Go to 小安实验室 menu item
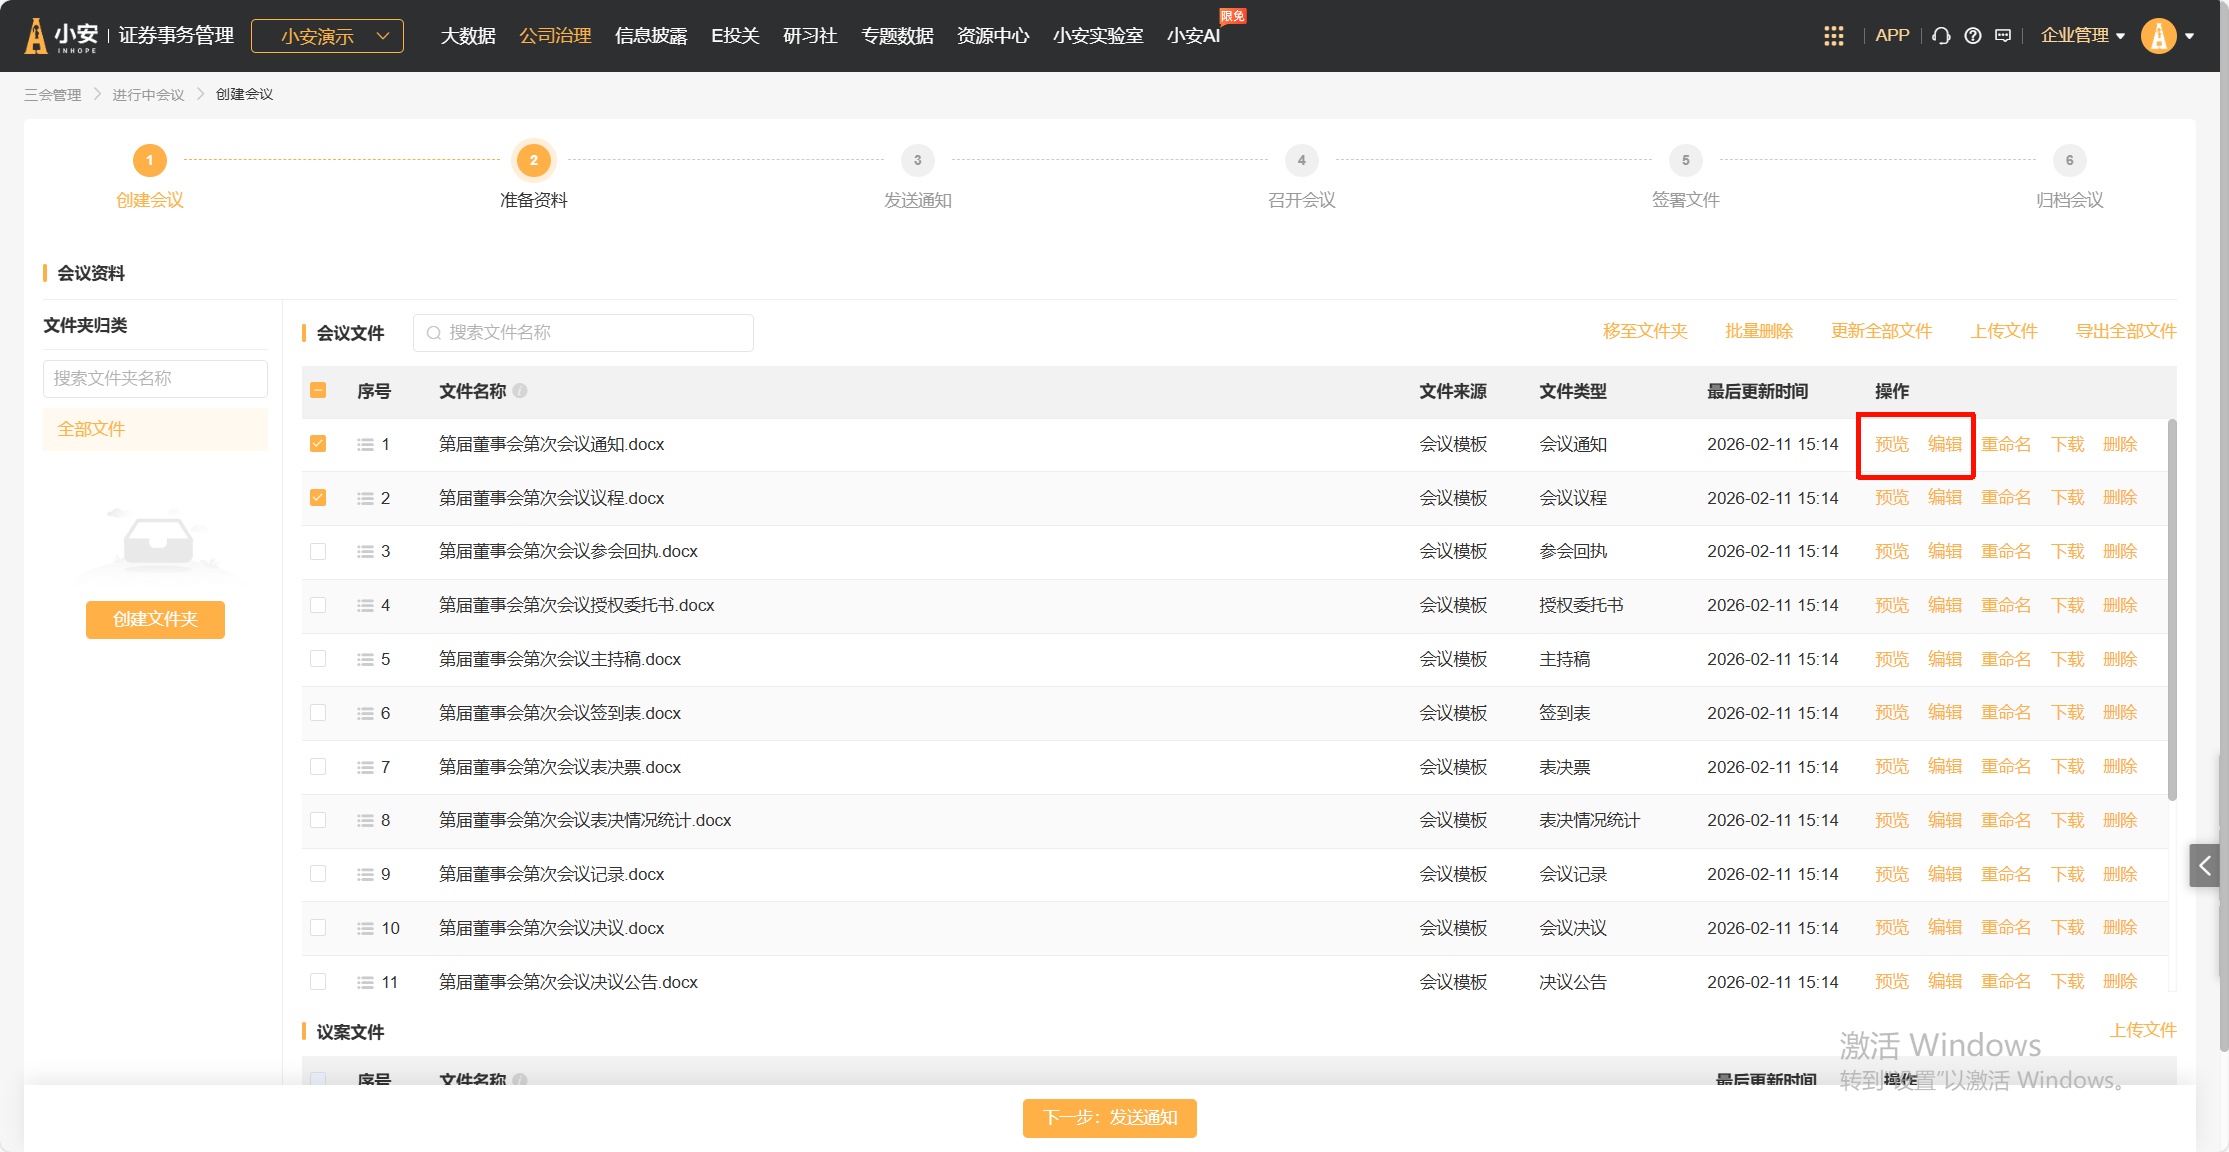 (x=1097, y=36)
